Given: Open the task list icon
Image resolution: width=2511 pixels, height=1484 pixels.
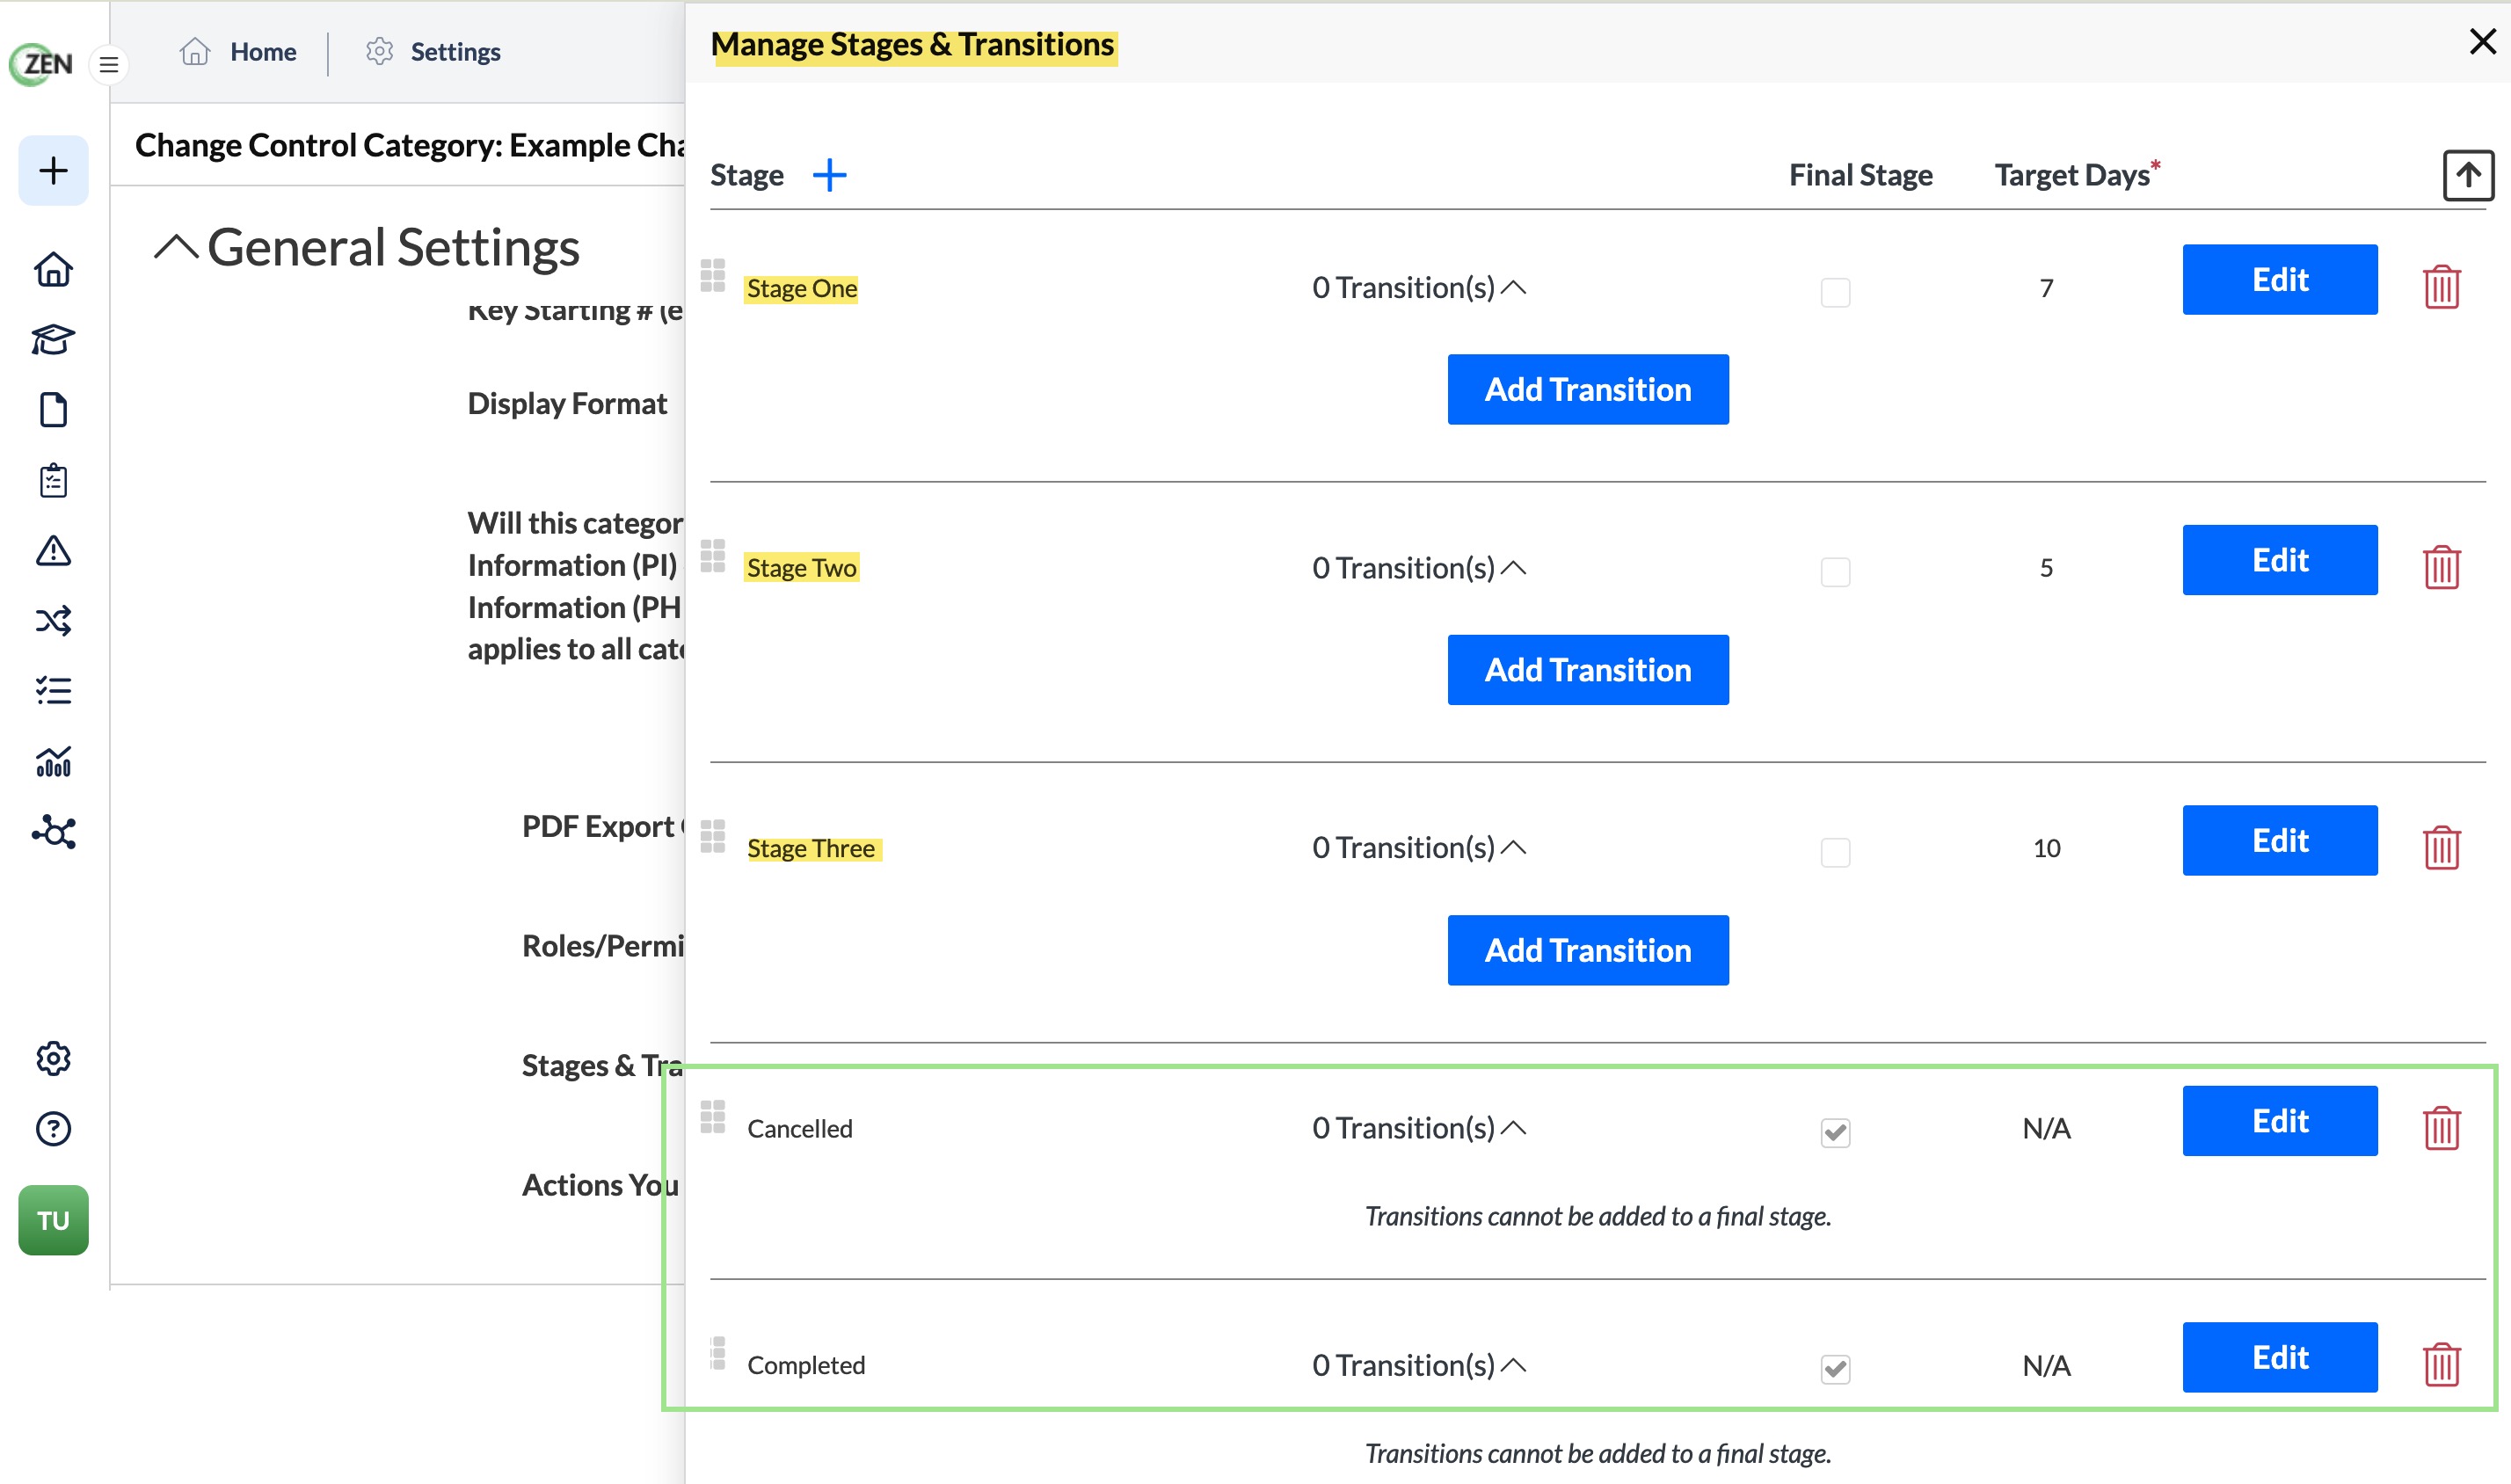Looking at the screenshot, I should 53,691.
